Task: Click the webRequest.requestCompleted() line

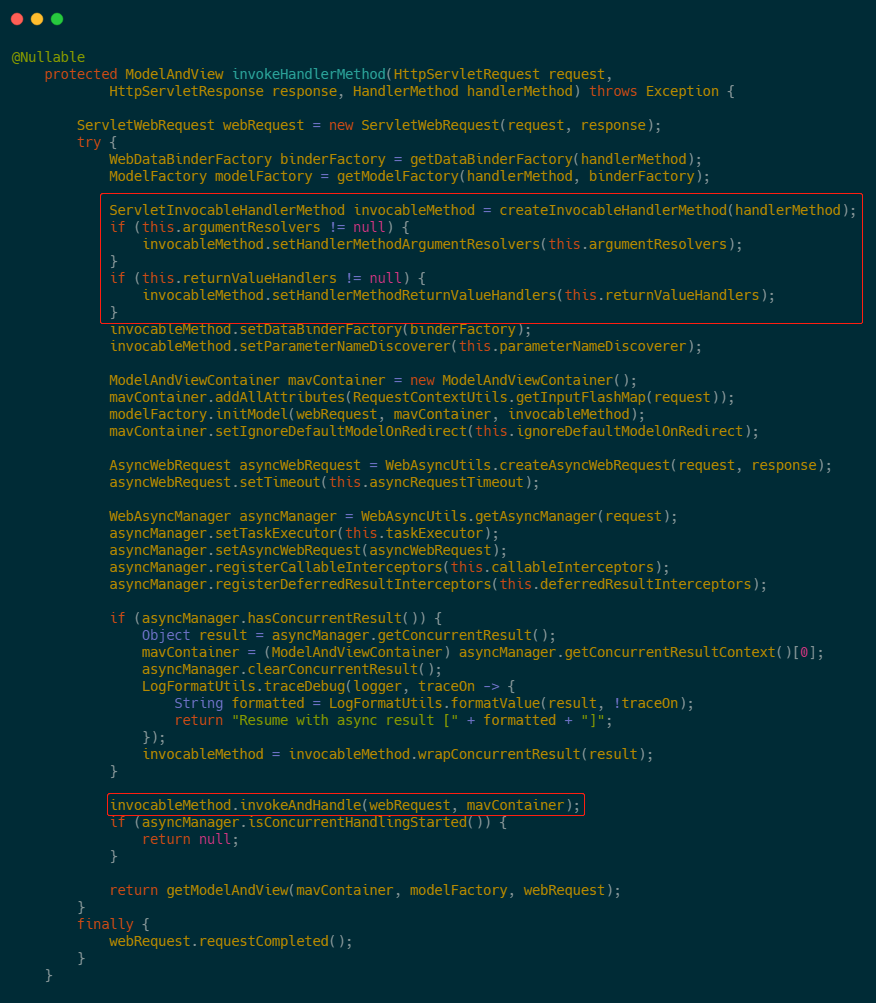Action: (x=231, y=941)
